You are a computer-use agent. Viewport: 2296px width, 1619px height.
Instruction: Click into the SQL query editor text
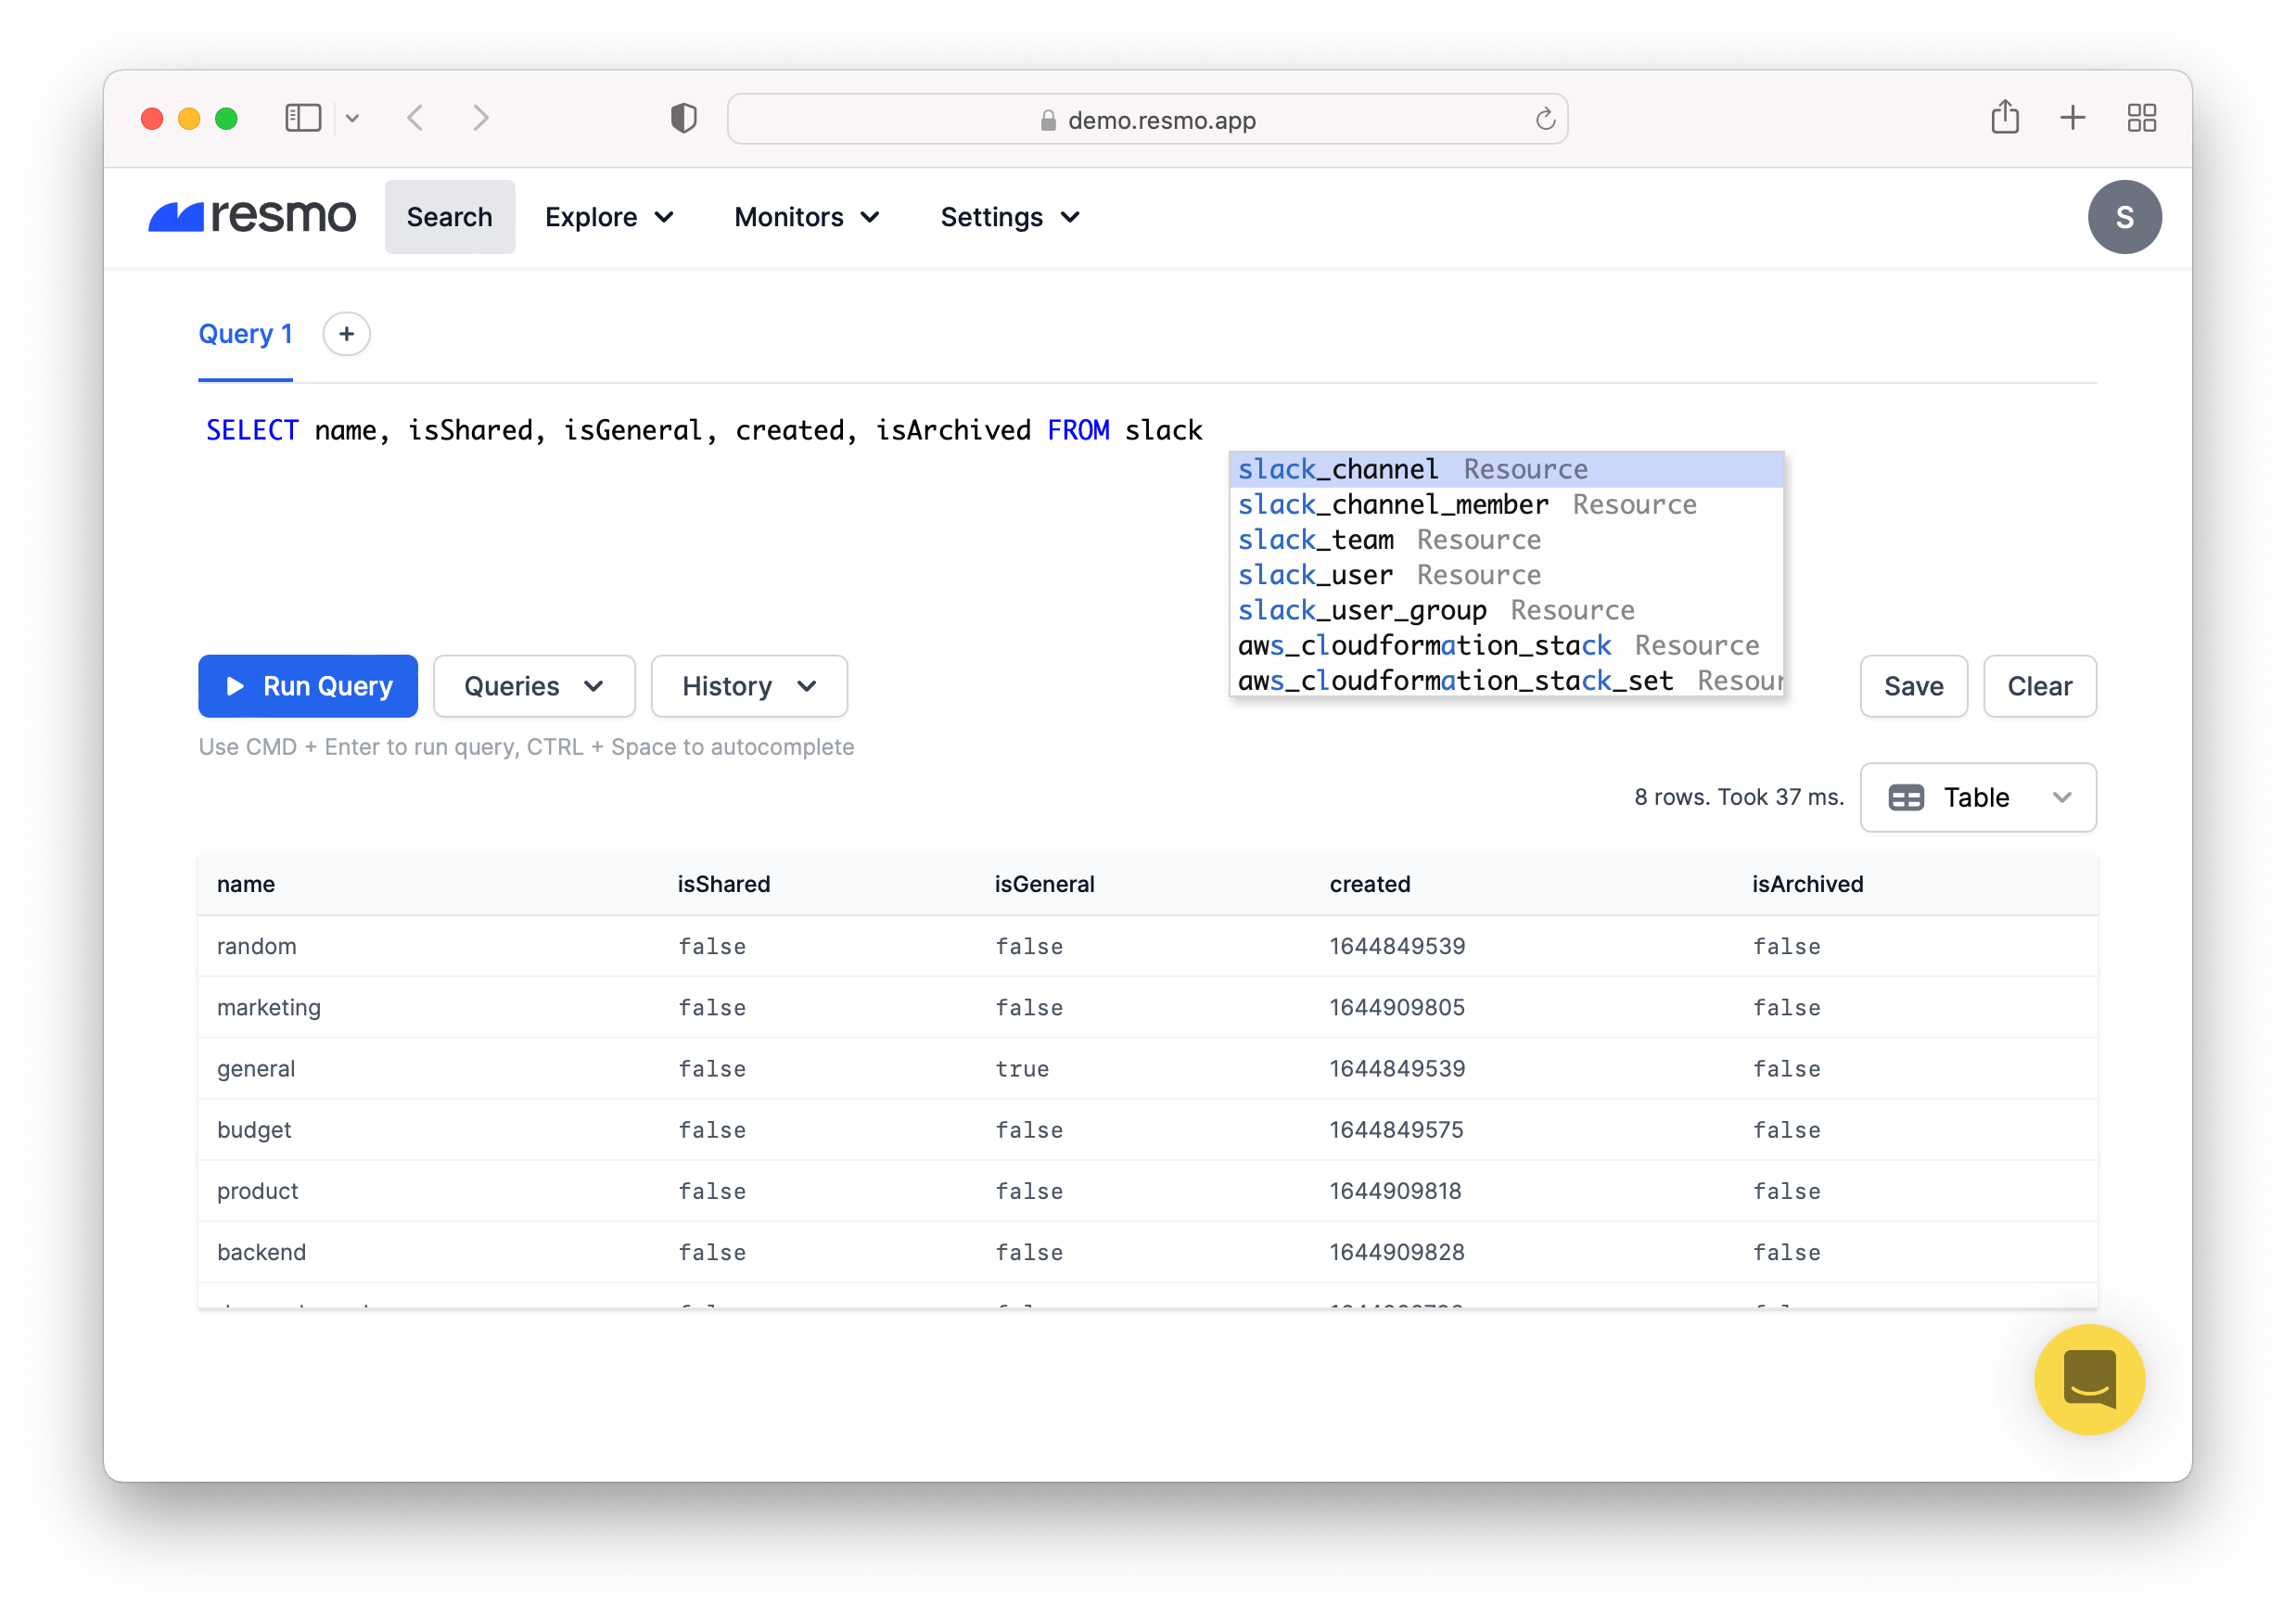[x=704, y=430]
